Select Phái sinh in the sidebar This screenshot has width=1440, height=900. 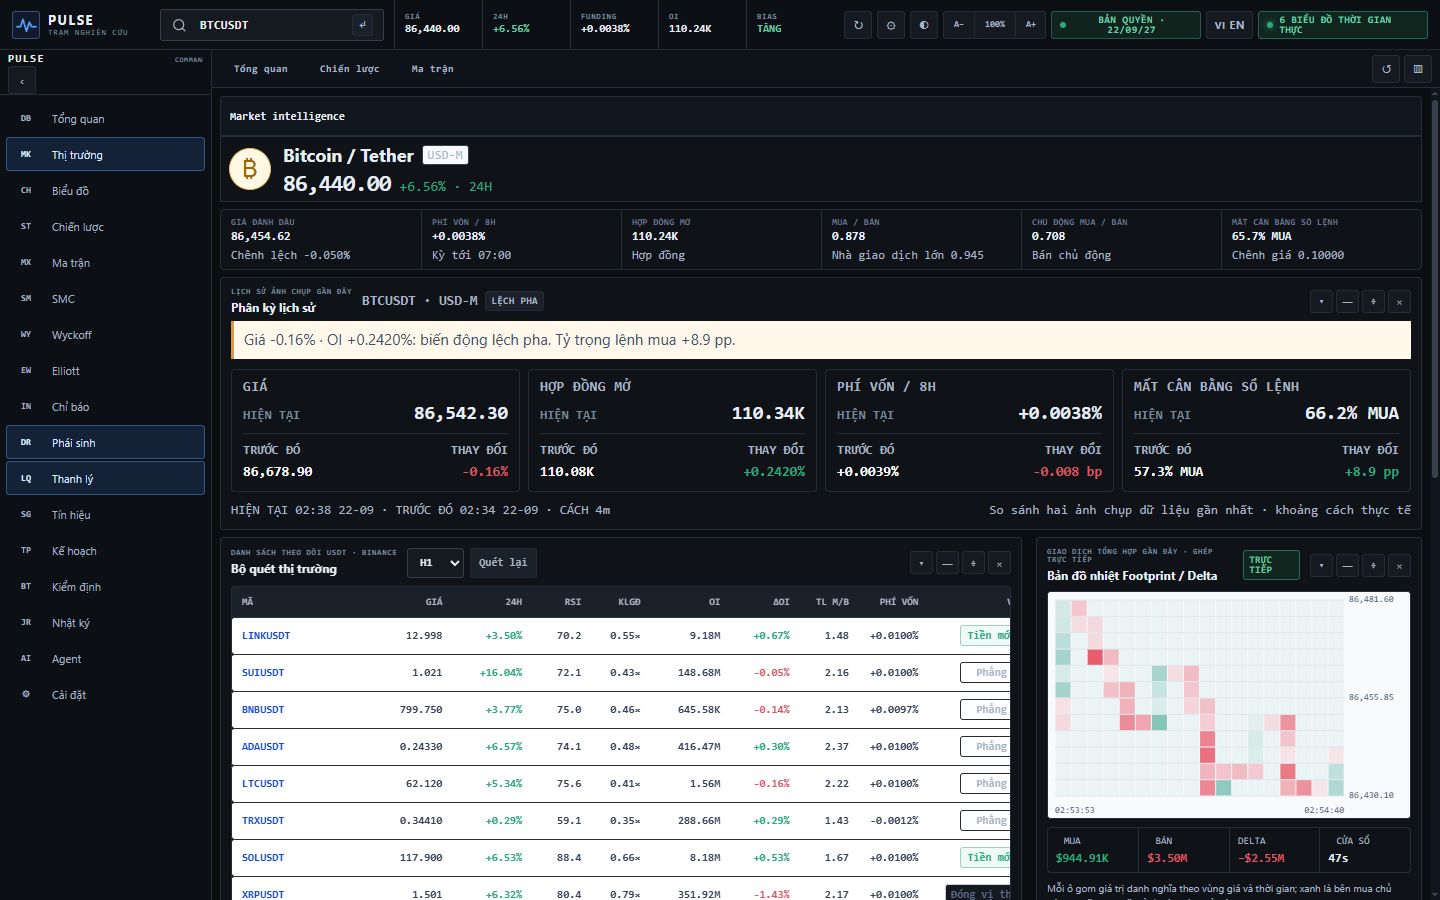click(105, 443)
